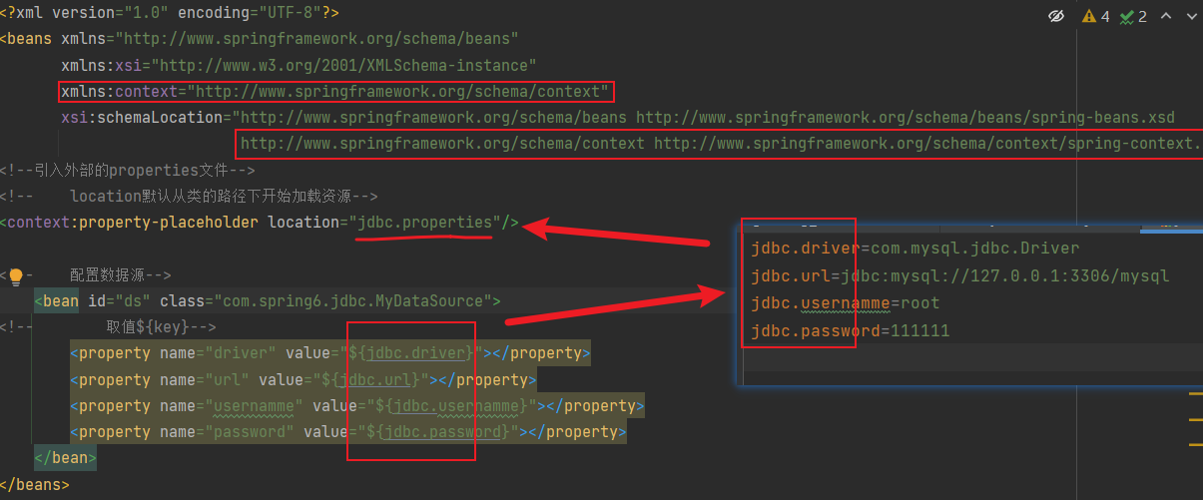
Task: Click the opening beans xmlns tag line
Action: coord(259,39)
